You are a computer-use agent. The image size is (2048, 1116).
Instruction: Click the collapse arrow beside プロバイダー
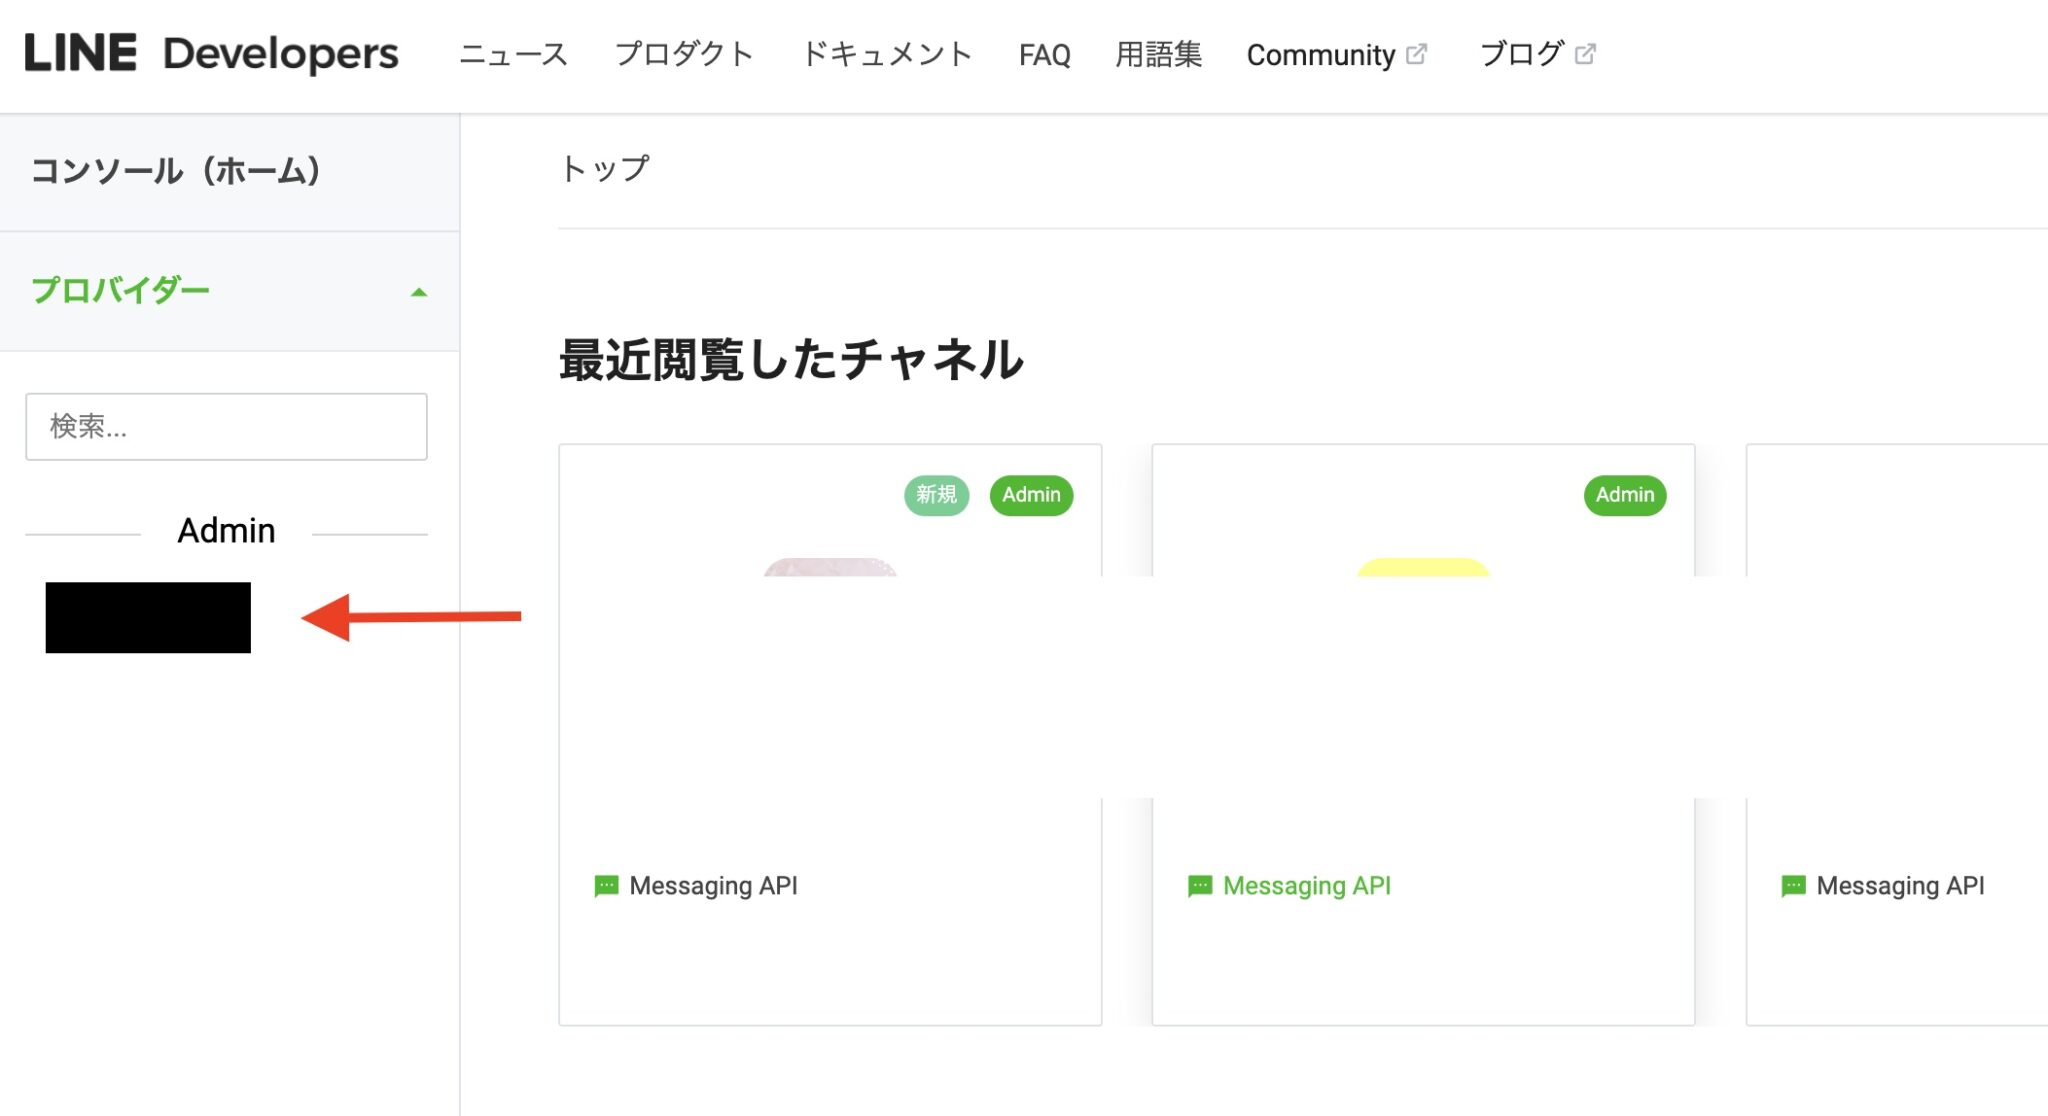(418, 291)
